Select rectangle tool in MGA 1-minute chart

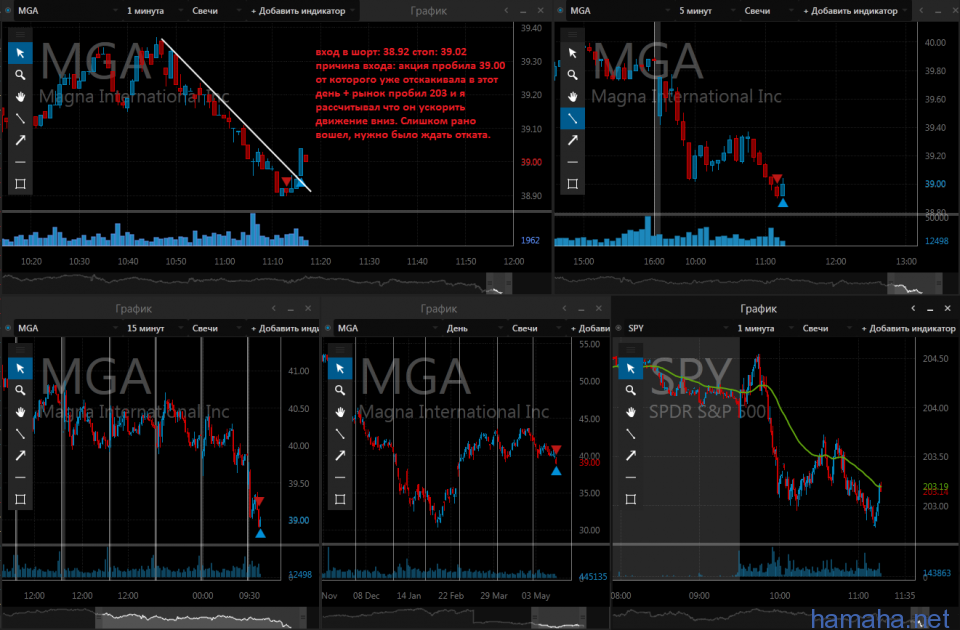click(20, 184)
